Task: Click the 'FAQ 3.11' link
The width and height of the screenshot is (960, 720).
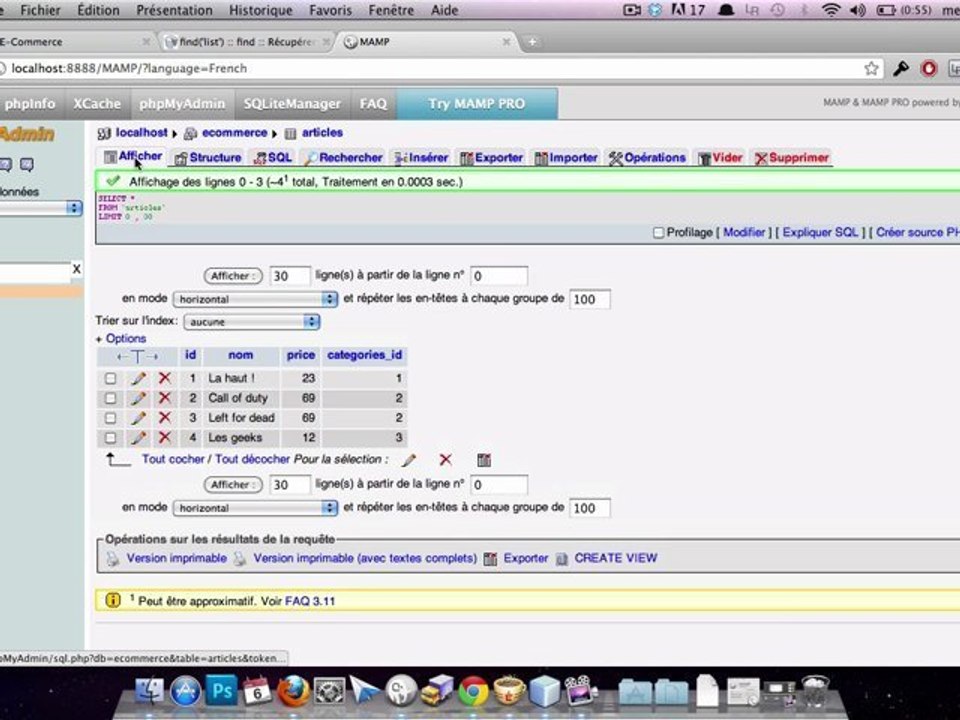Action: coord(310,601)
